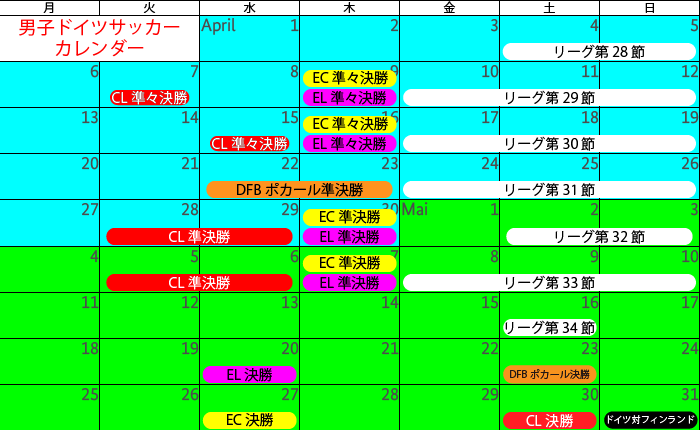Click CL 準決勝 bar in April 28 week
Image resolution: width=700 pixels, height=430 pixels.
click(x=199, y=236)
